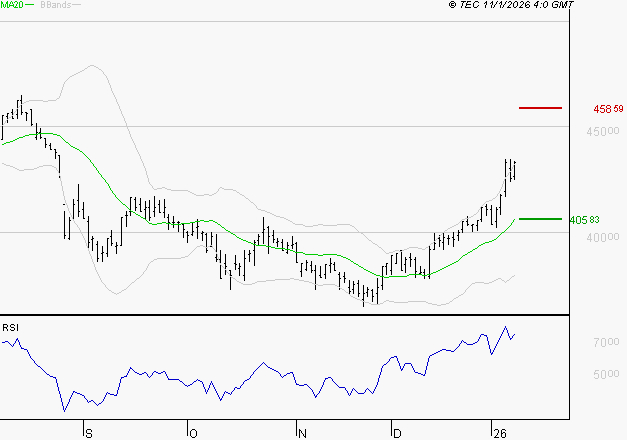
Task: Click the BBands legend label
Action: tap(56, 5)
